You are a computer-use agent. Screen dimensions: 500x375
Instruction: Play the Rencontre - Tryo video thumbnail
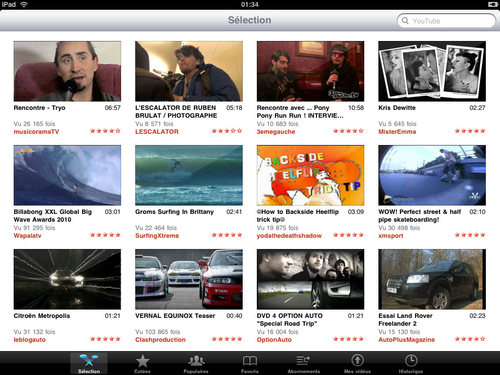(x=67, y=71)
